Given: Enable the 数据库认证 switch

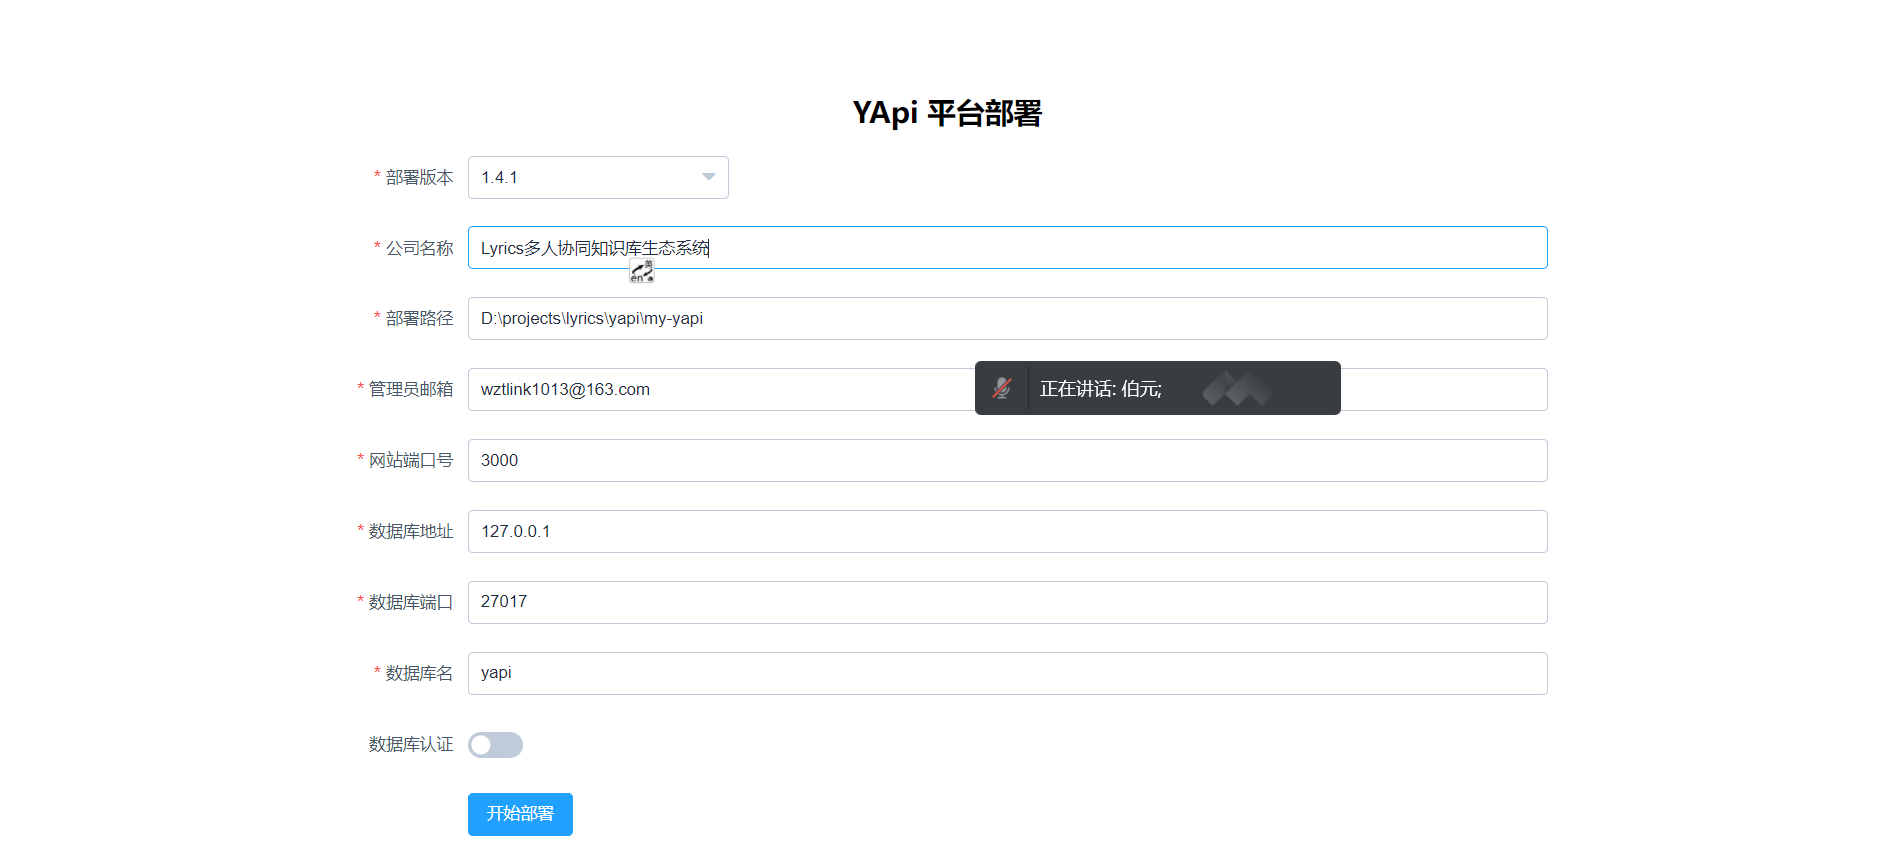Looking at the screenshot, I should (x=495, y=745).
